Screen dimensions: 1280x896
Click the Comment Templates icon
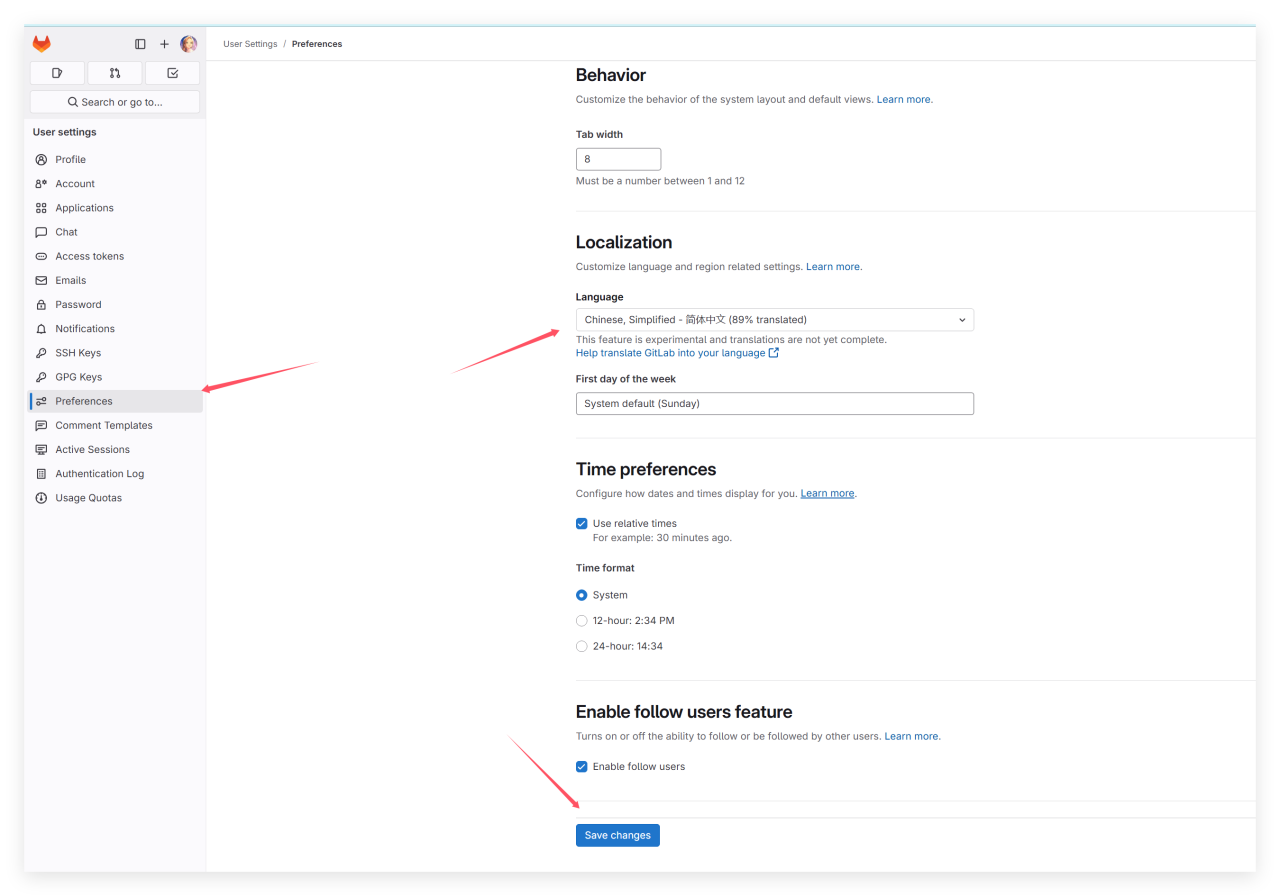pos(41,426)
